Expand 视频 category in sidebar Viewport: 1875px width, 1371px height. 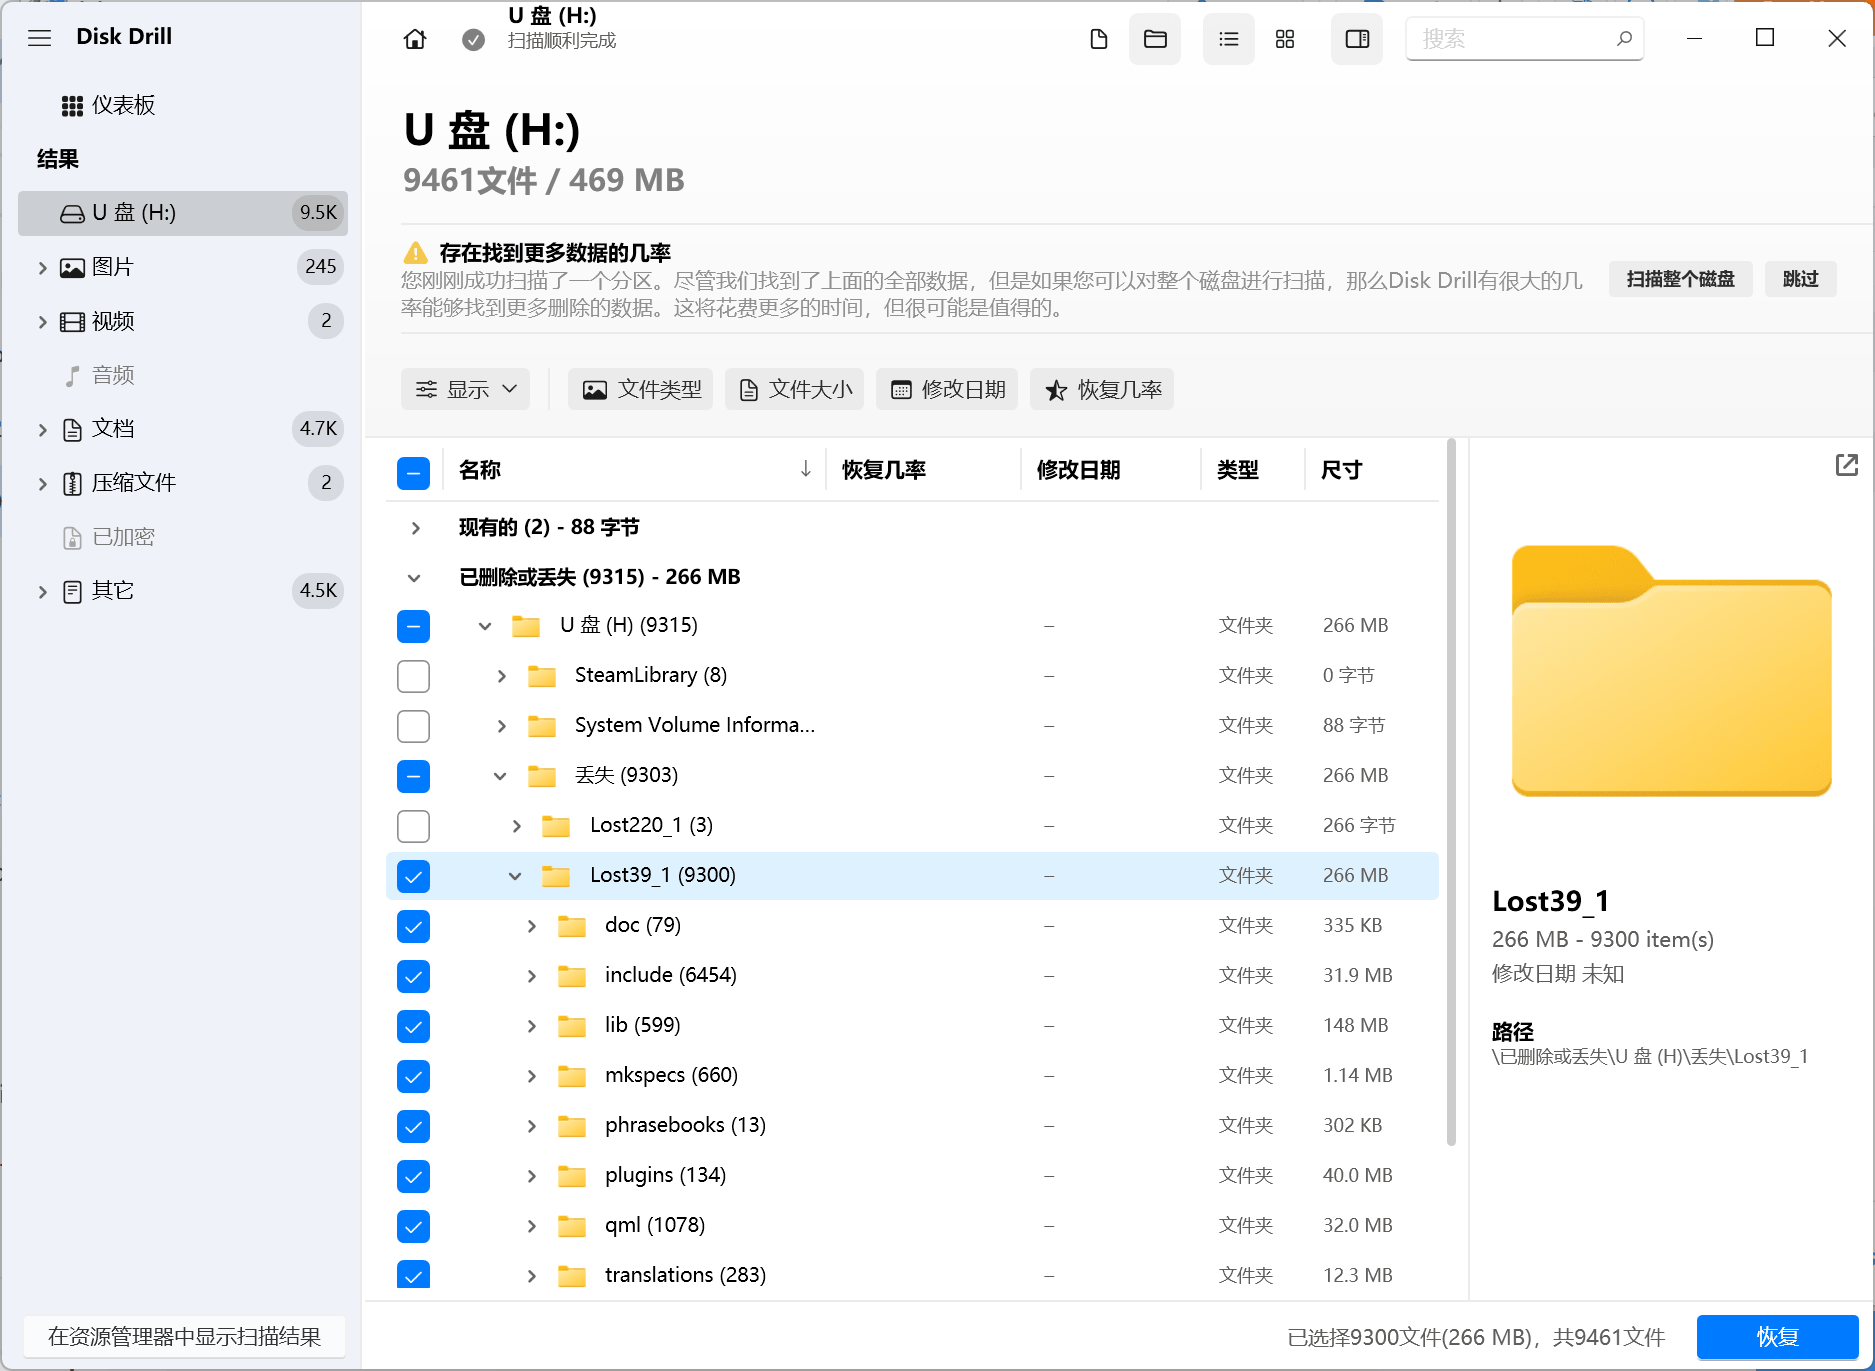(42, 321)
